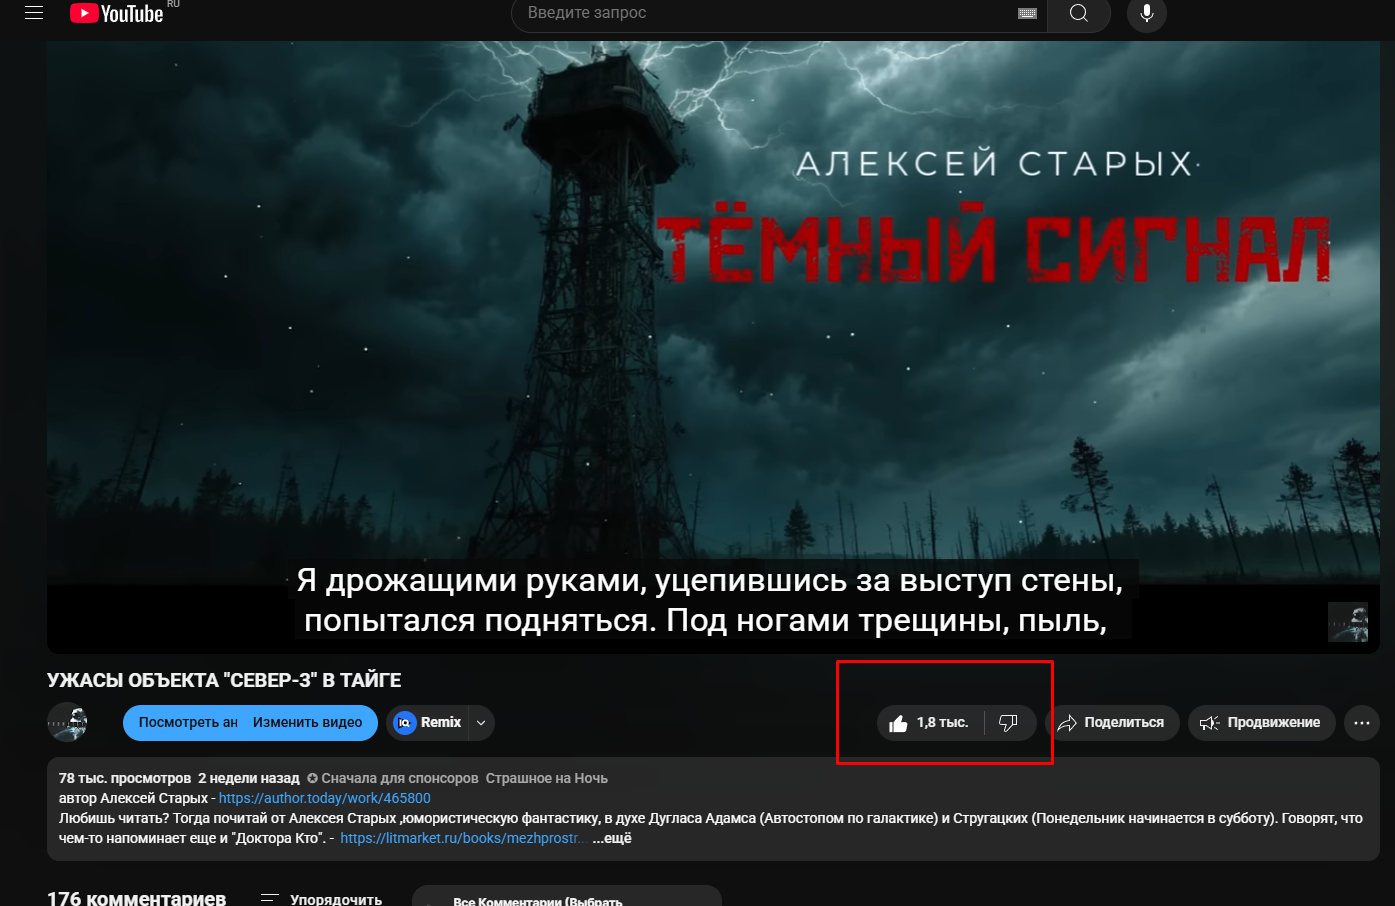Share the video via 'Поделиться'
The image size is (1395, 906).
[x=1112, y=723]
